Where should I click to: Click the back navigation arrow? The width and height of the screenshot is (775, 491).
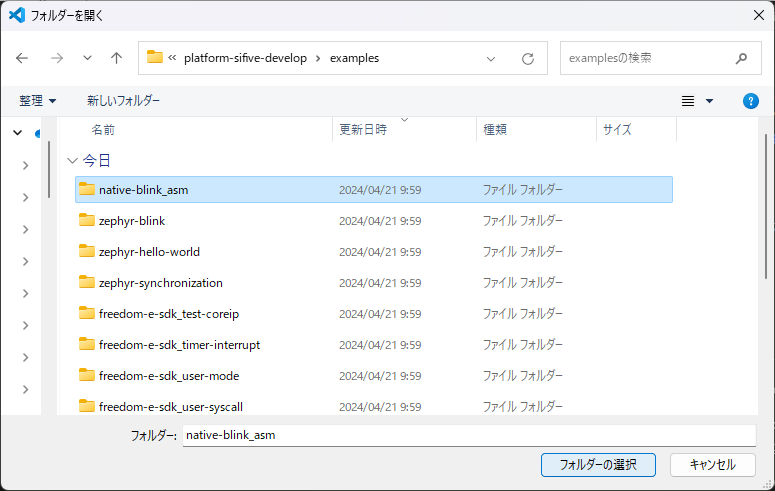point(22,58)
